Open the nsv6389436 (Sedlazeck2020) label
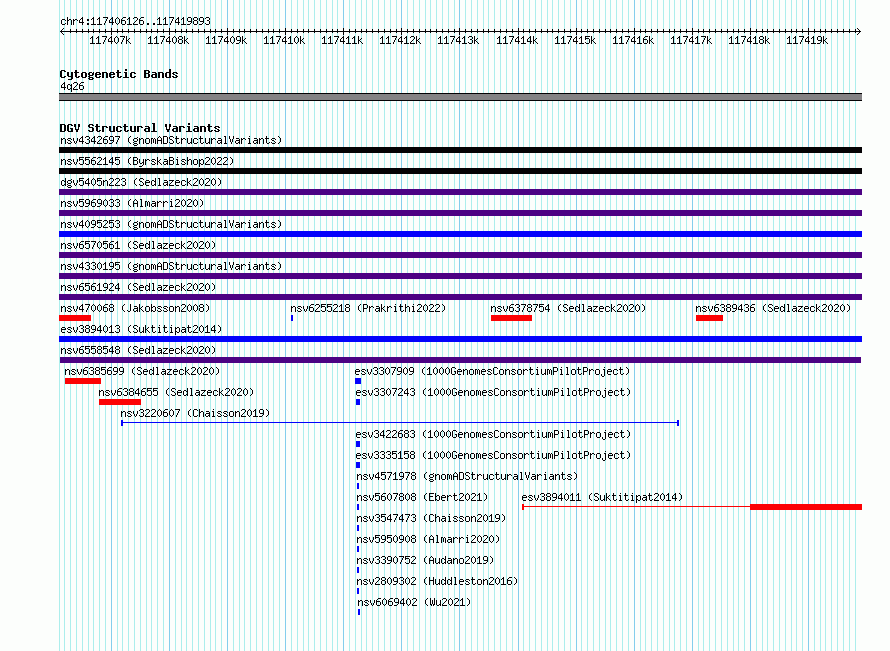The image size is (890, 651). [773, 308]
